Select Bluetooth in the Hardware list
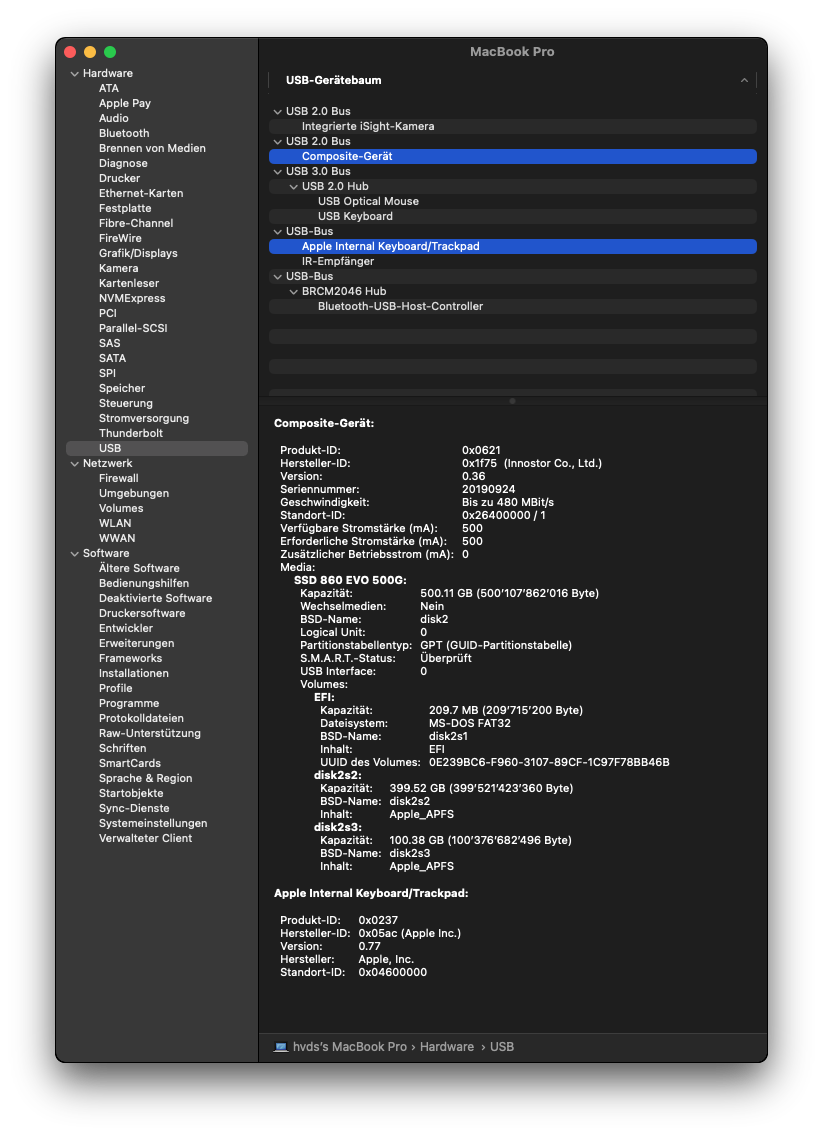Image resolution: width=823 pixels, height=1136 pixels. [x=124, y=133]
